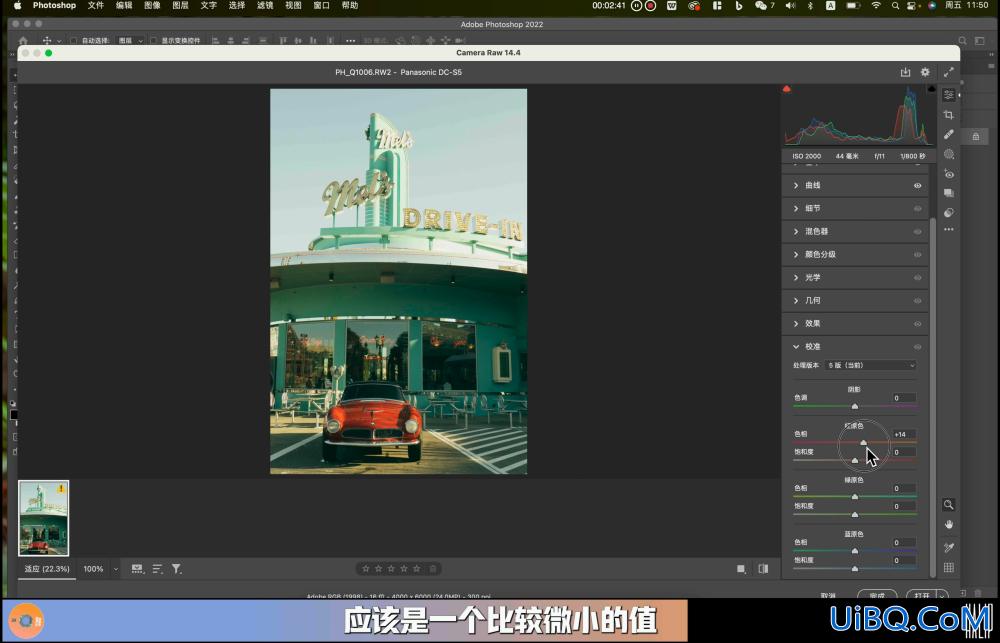Screen dimensions: 1000x643
Task: Expand the 光学 panel
Action: pyautogui.click(x=796, y=277)
